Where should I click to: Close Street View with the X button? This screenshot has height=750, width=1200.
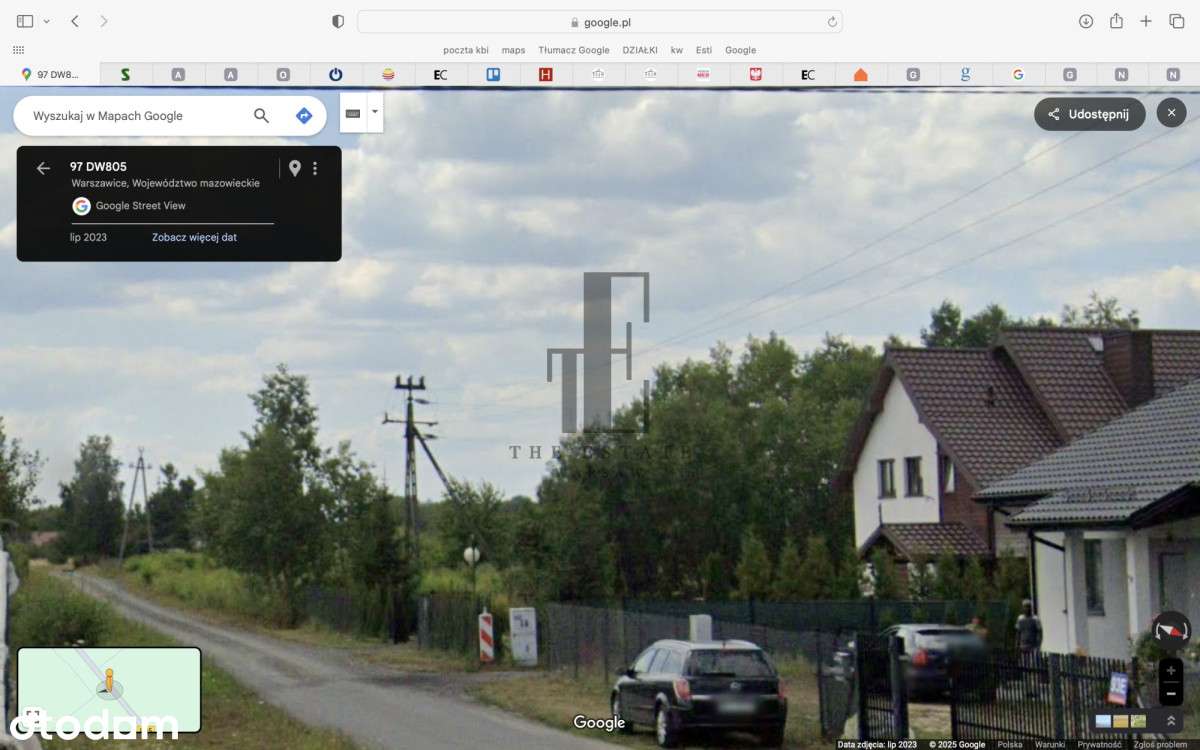(1171, 113)
